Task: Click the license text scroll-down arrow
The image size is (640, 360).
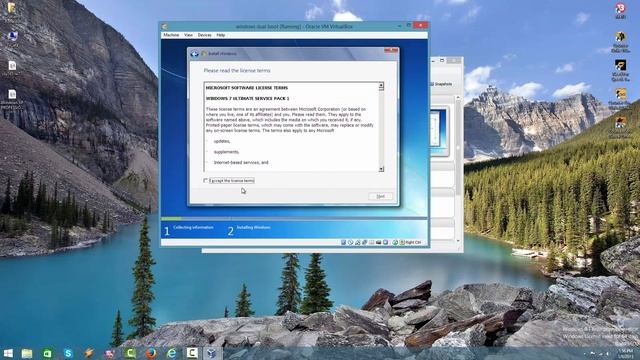Action: click(x=381, y=169)
